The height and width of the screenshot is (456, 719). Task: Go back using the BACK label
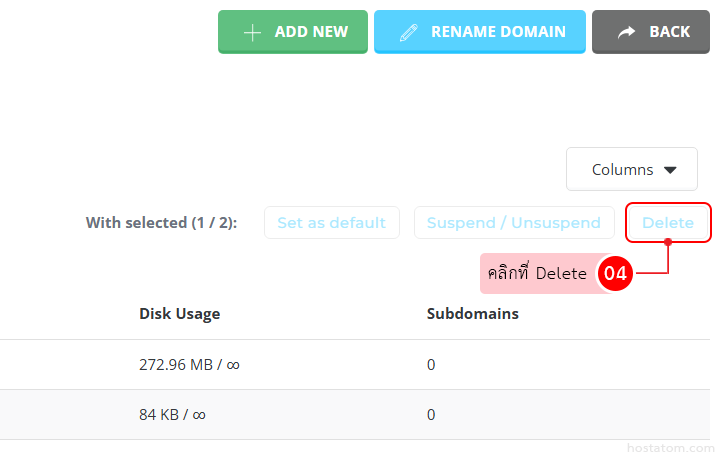point(669,32)
